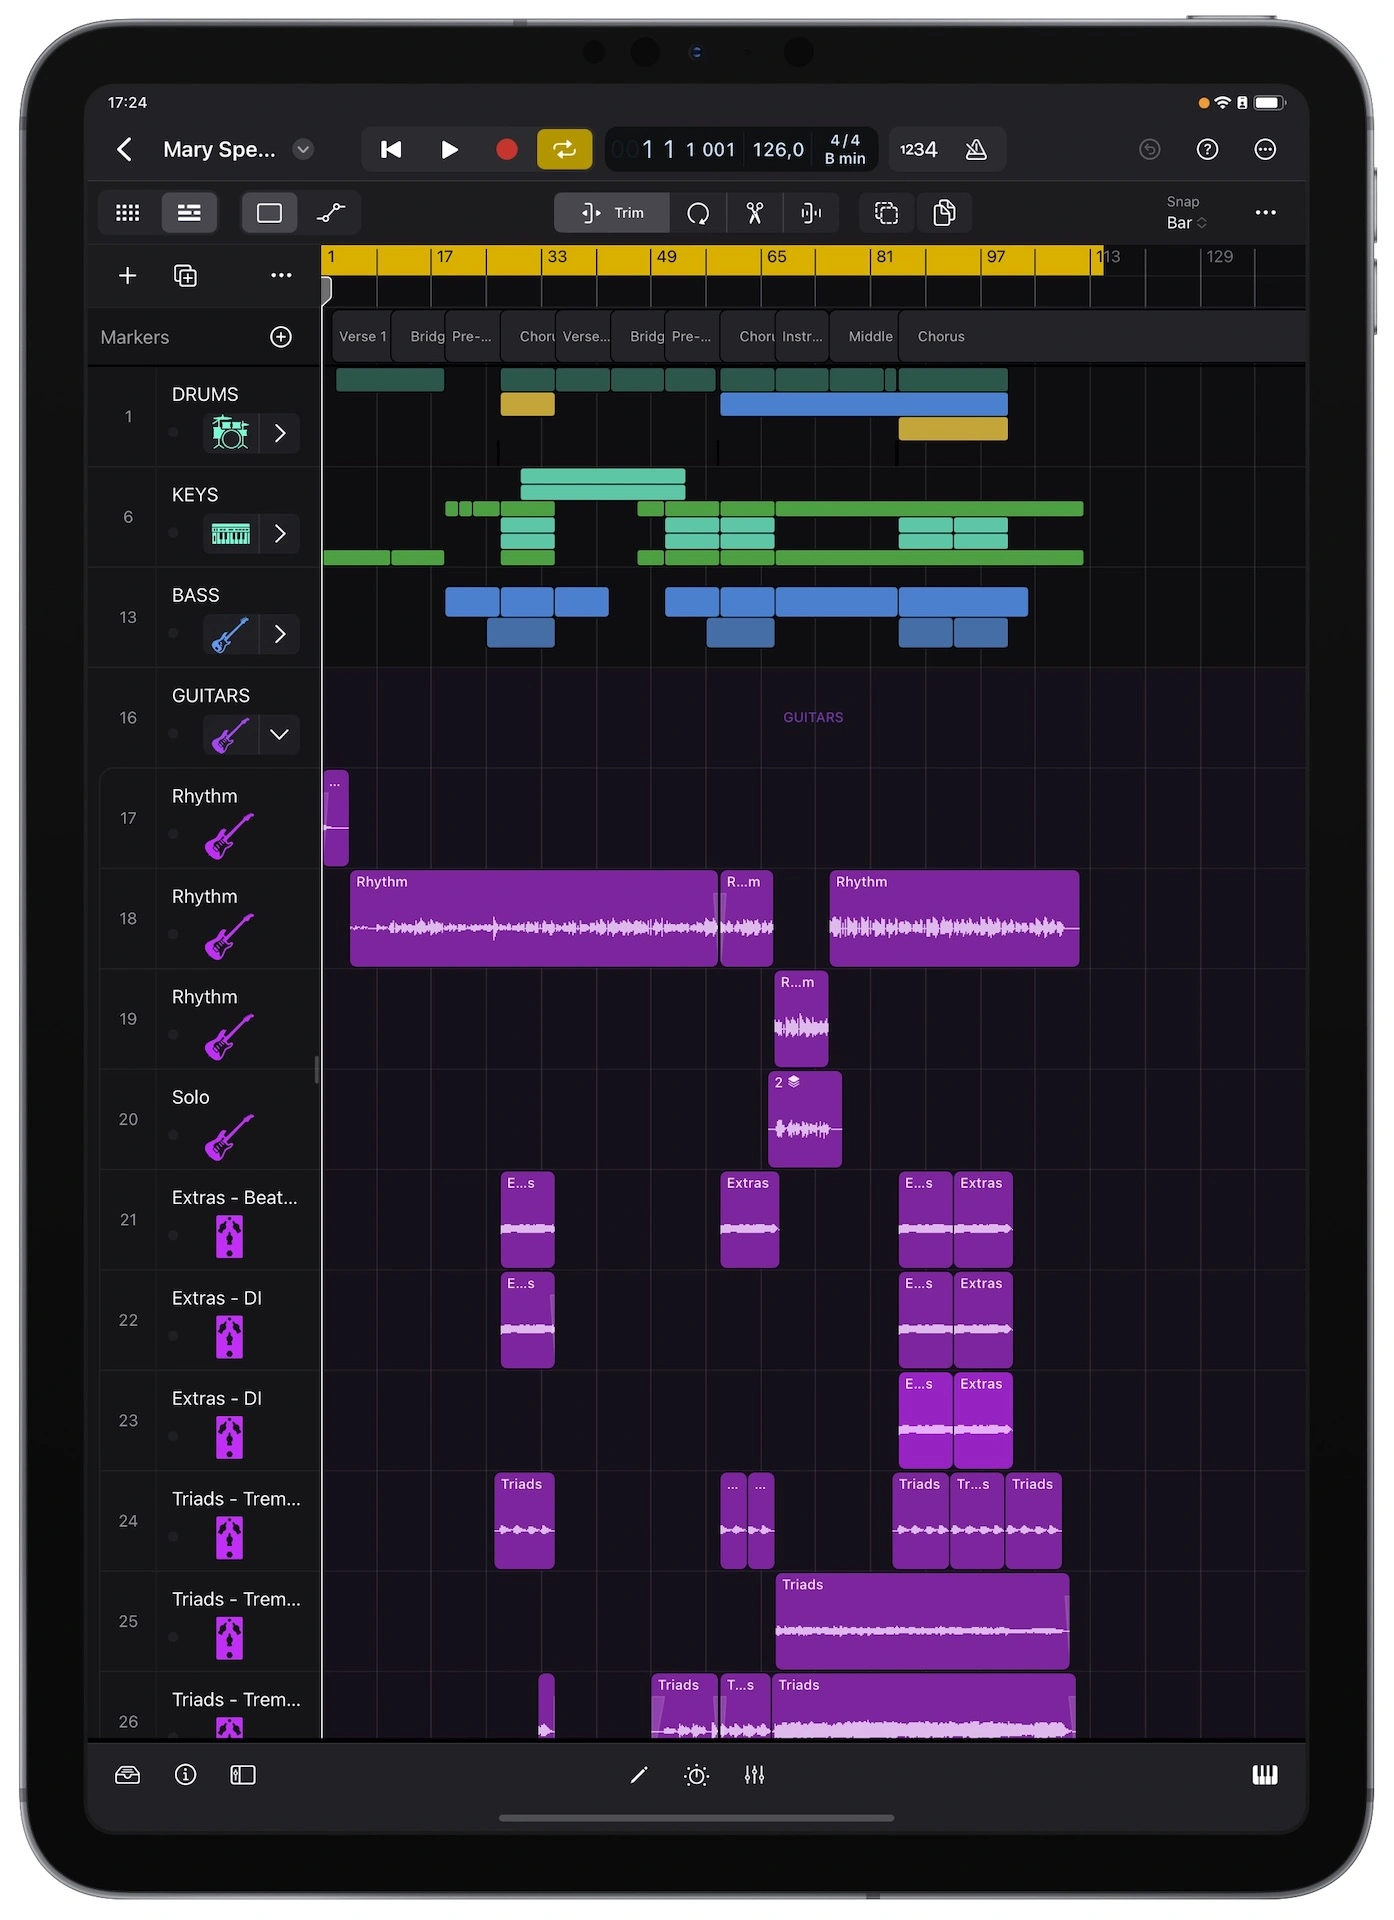Expand the DRUMS track stack
This screenshot has height=1920, width=1394.
(x=280, y=434)
